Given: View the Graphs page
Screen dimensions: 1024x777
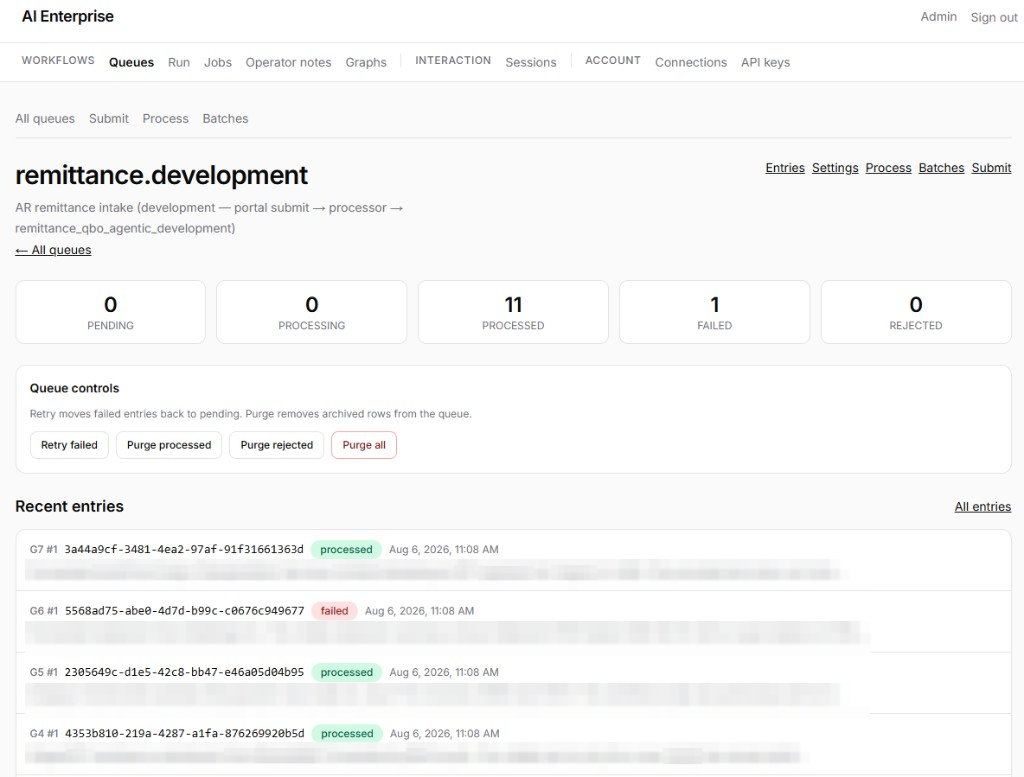Looking at the screenshot, I should pyautogui.click(x=366, y=62).
